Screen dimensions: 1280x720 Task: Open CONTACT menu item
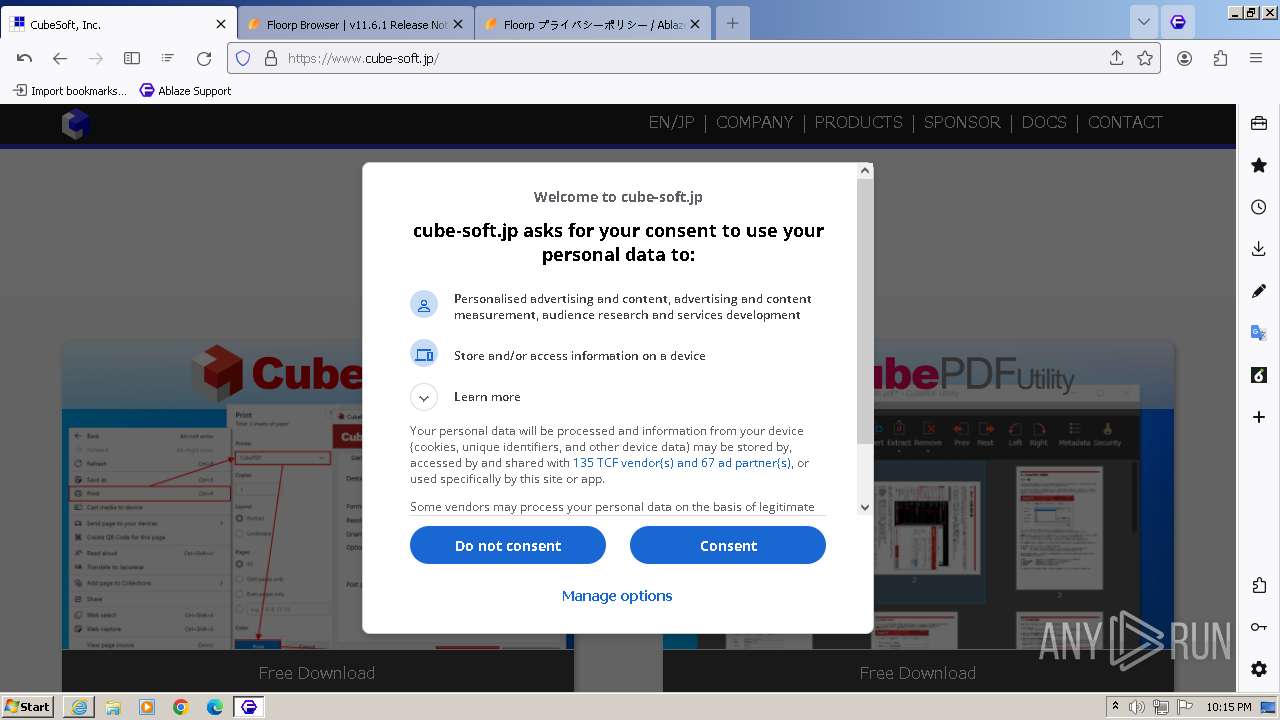[x=1125, y=122]
